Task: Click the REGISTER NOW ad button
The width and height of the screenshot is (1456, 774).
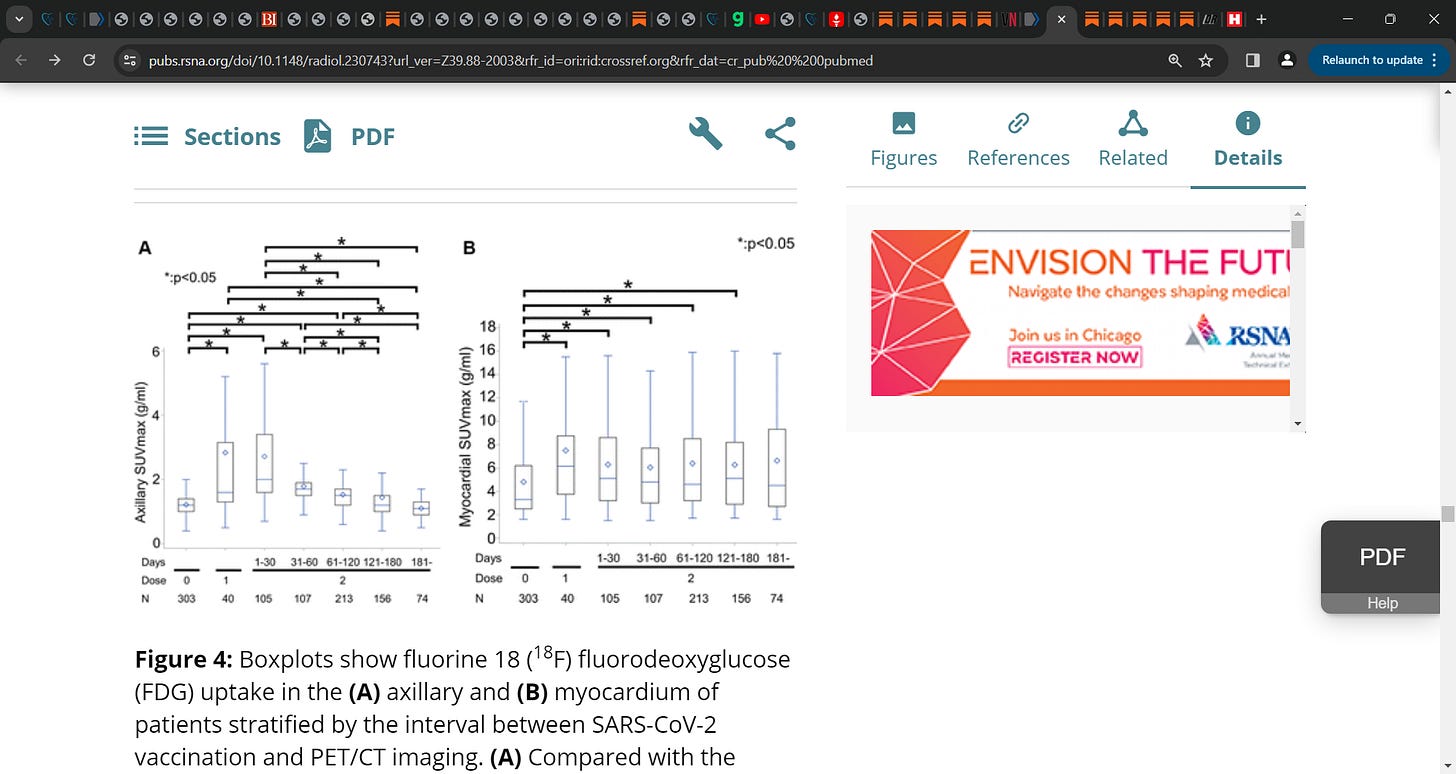Action: pos(1074,357)
